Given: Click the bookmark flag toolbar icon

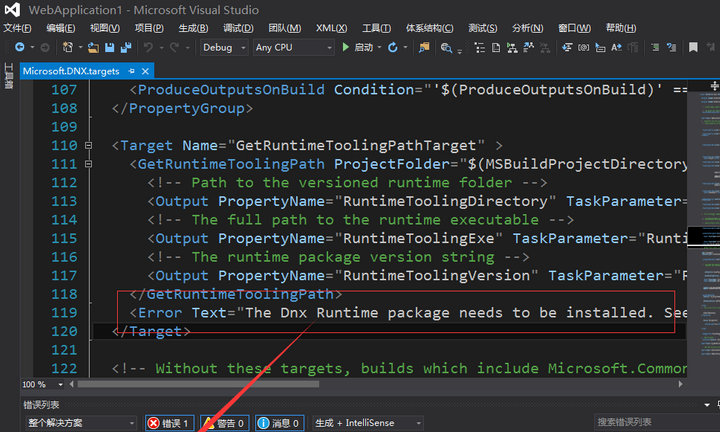Looking at the screenshot, I should (x=693, y=47).
